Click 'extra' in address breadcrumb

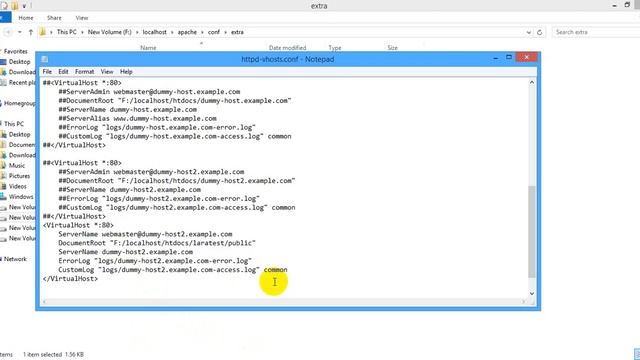point(237,32)
